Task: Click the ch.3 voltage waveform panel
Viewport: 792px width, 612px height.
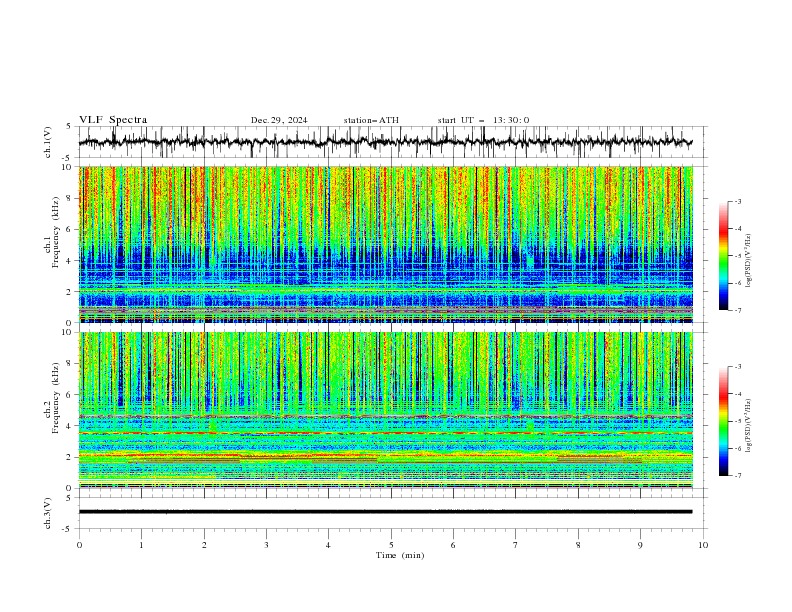Action: [393, 513]
